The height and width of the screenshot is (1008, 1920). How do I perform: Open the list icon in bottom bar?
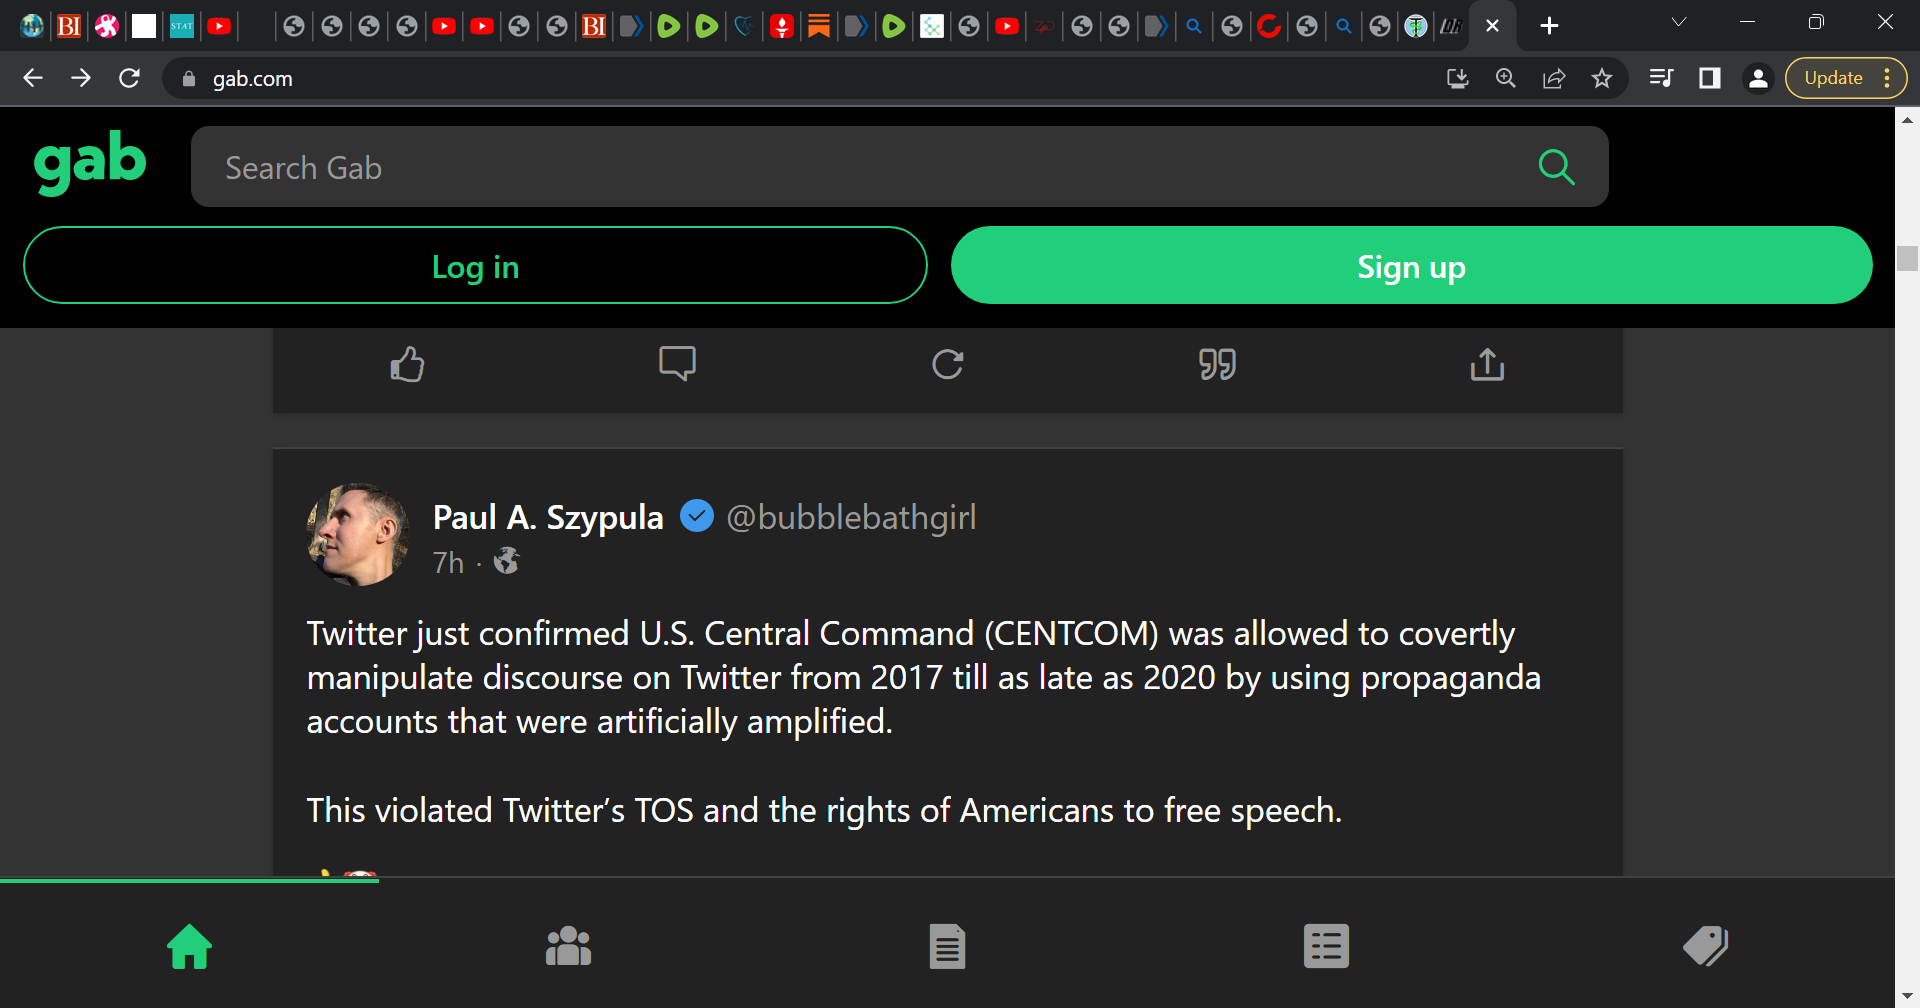[x=1326, y=946]
